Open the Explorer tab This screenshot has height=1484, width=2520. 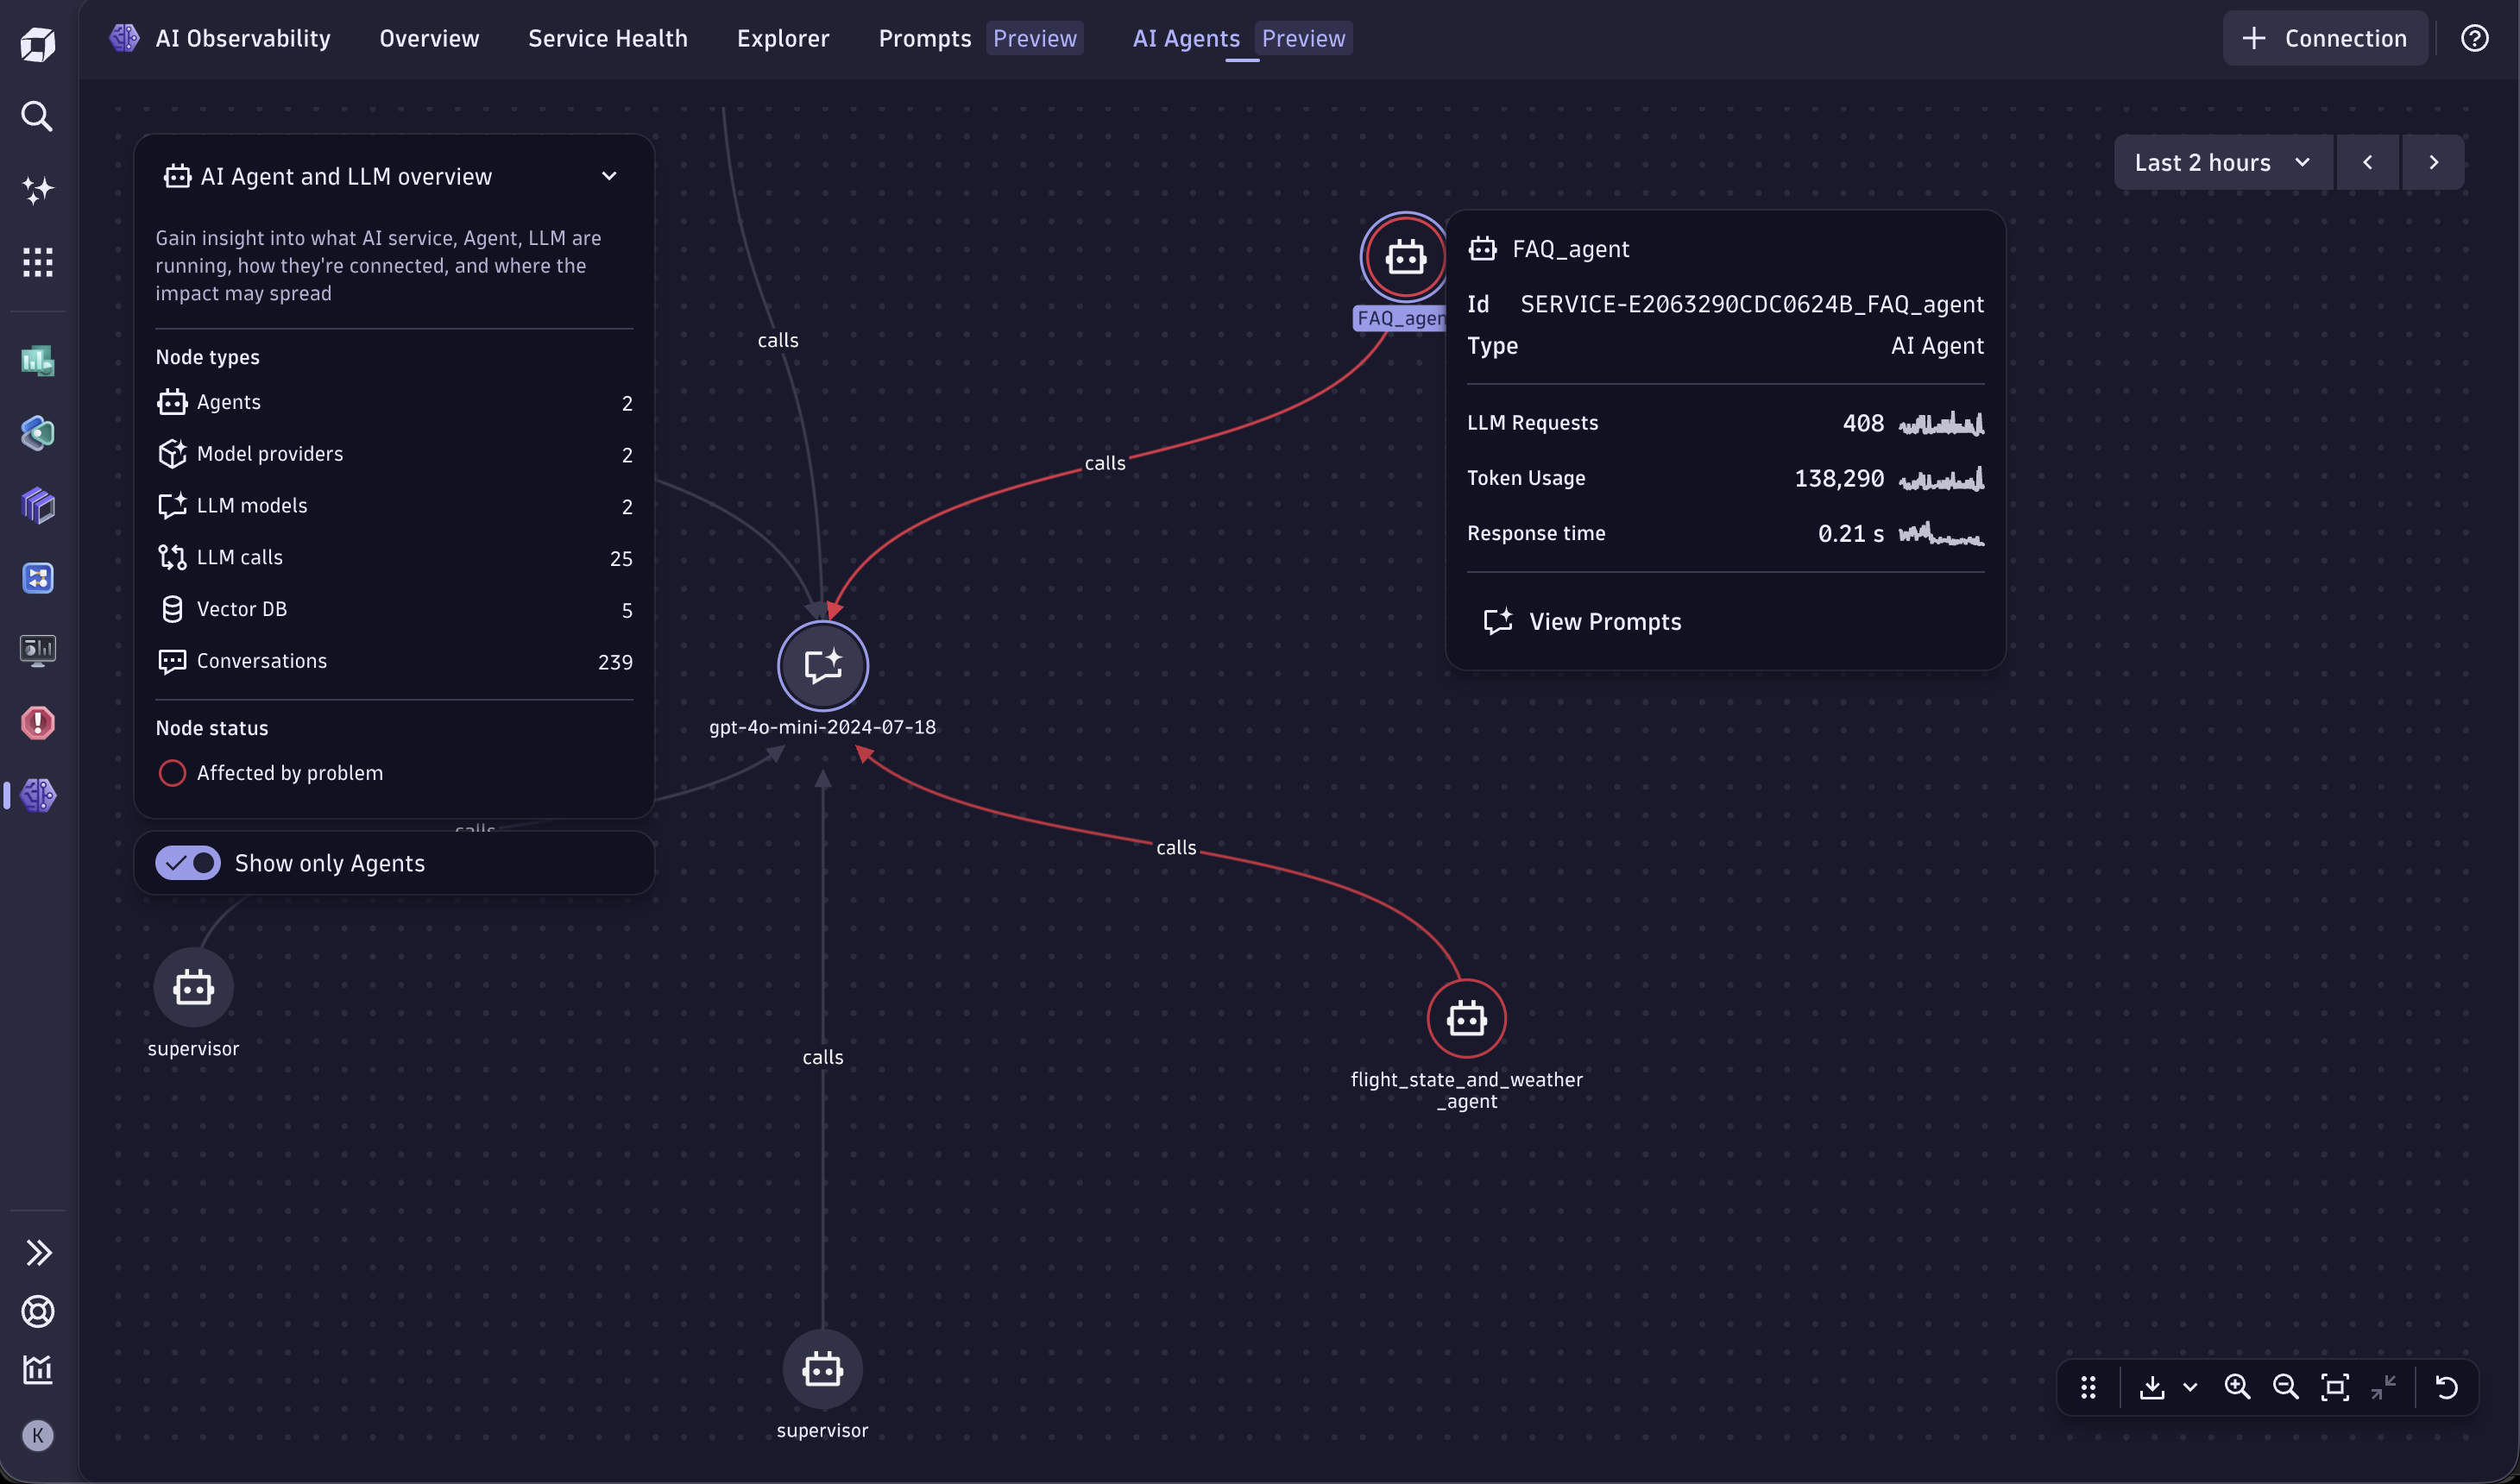(783, 38)
